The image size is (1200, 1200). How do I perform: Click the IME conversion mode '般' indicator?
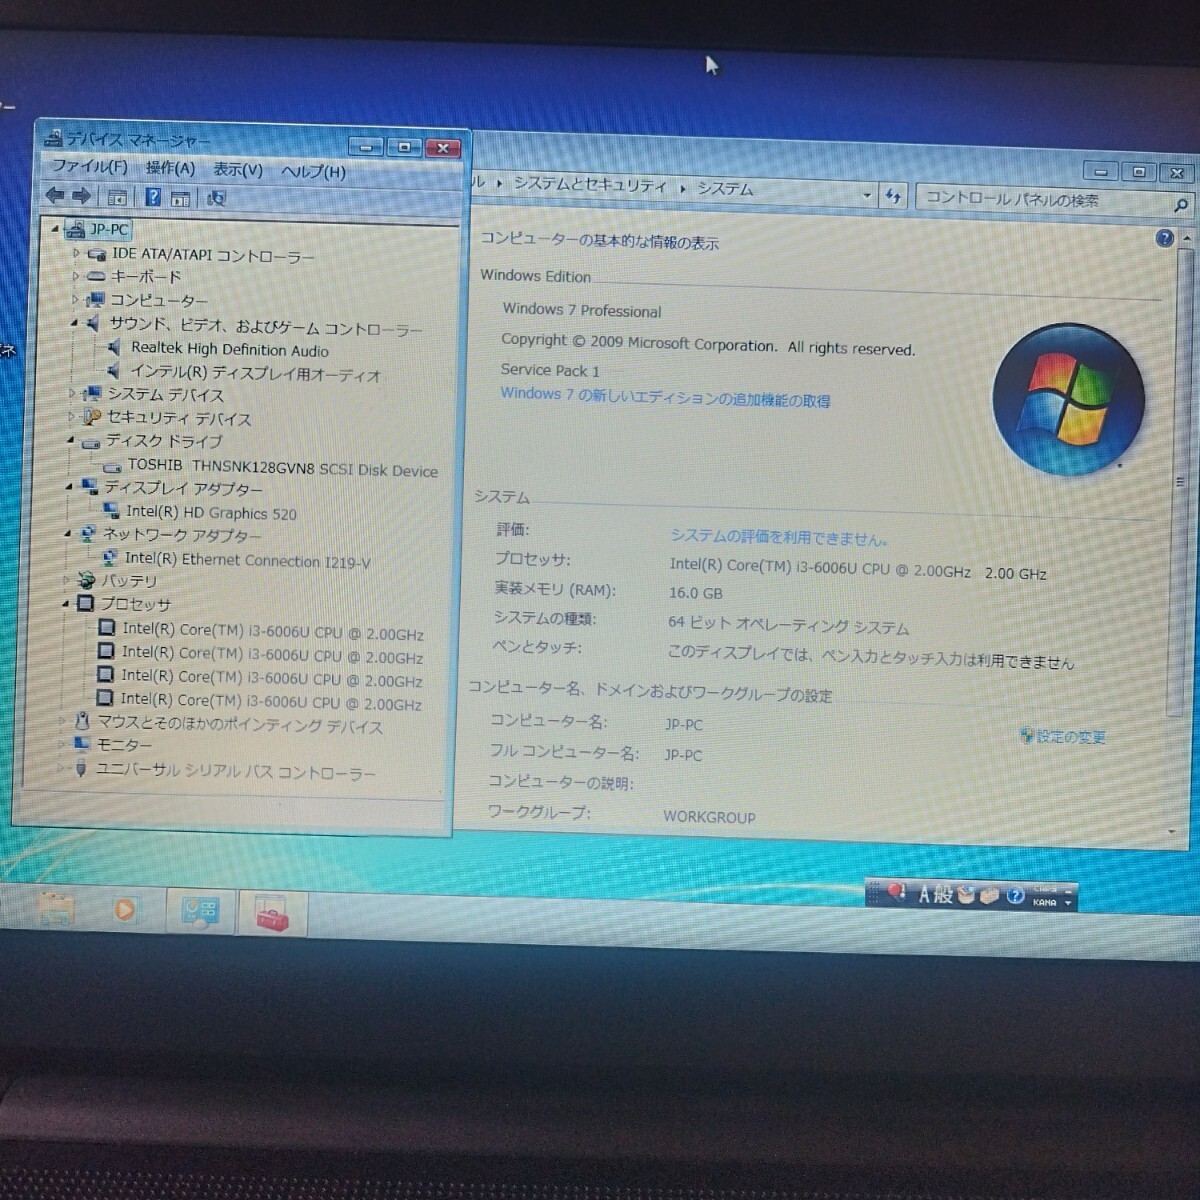tap(943, 894)
